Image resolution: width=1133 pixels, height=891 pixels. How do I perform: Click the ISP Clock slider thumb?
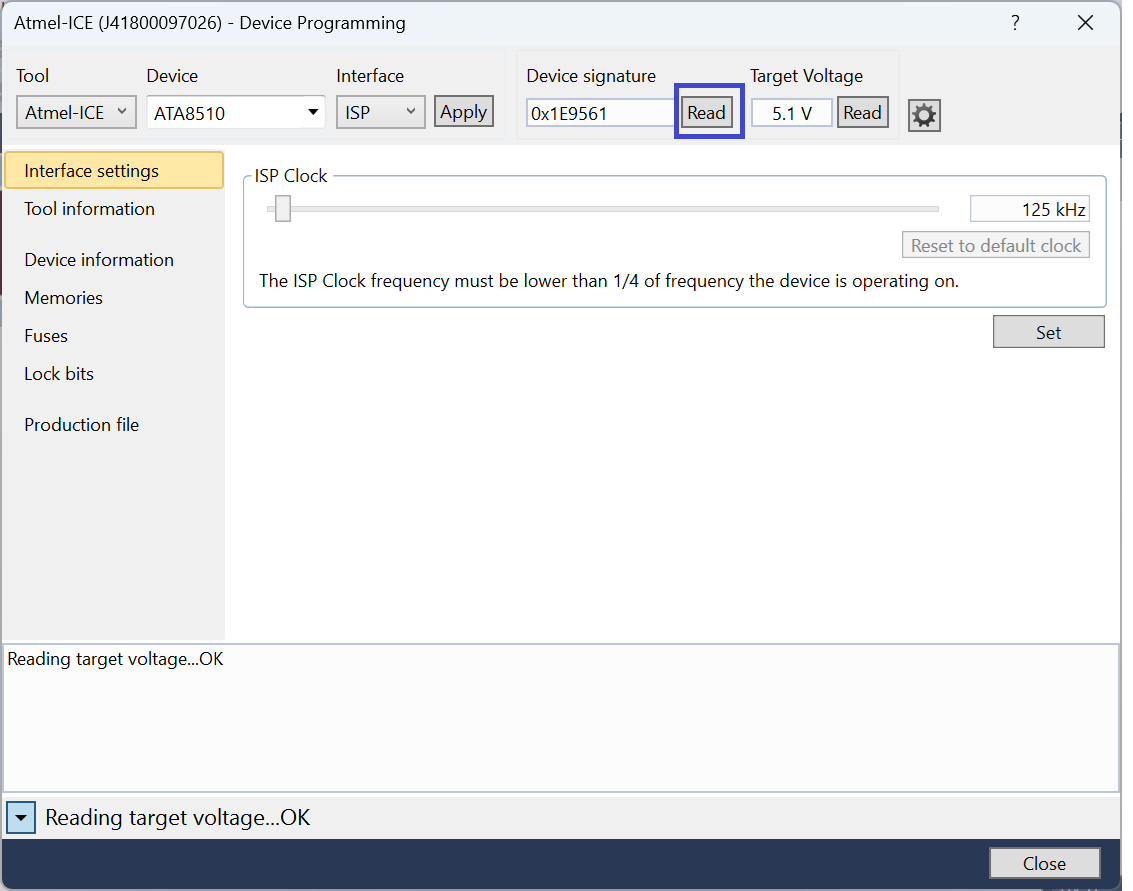283,209
